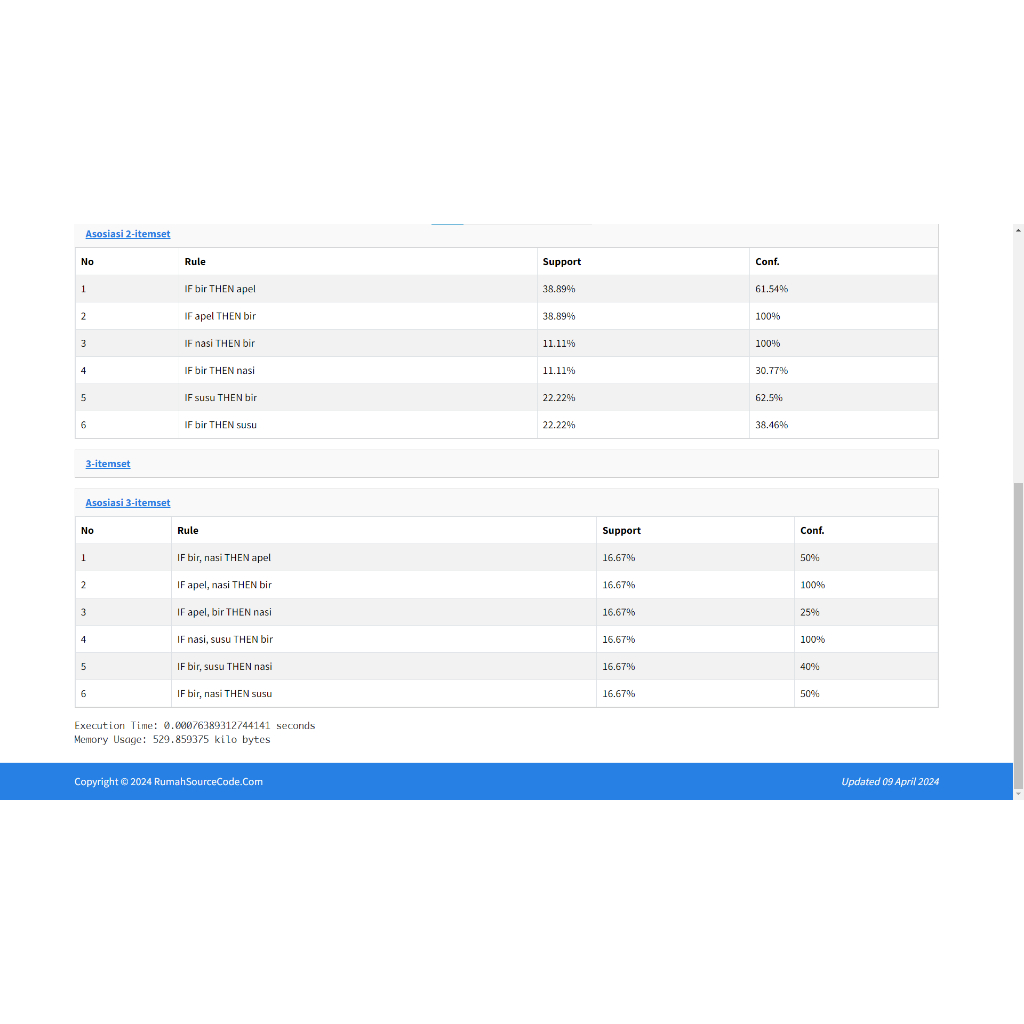Select the 'IF bir THEN apel' rule row

(220, 289)
